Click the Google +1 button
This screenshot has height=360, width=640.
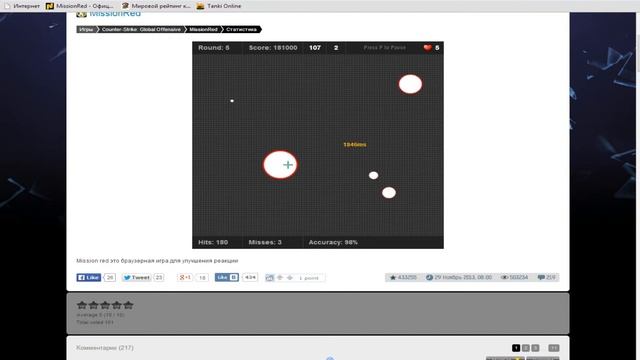(x=185, y=278)
